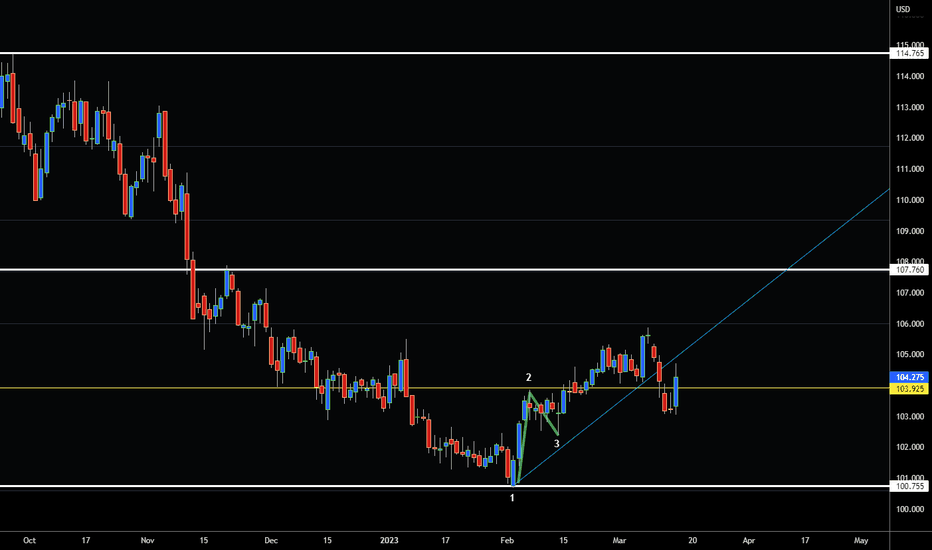Click the text annotation "3" near the green path
This screenshot has height=550, width=932.
556,444
